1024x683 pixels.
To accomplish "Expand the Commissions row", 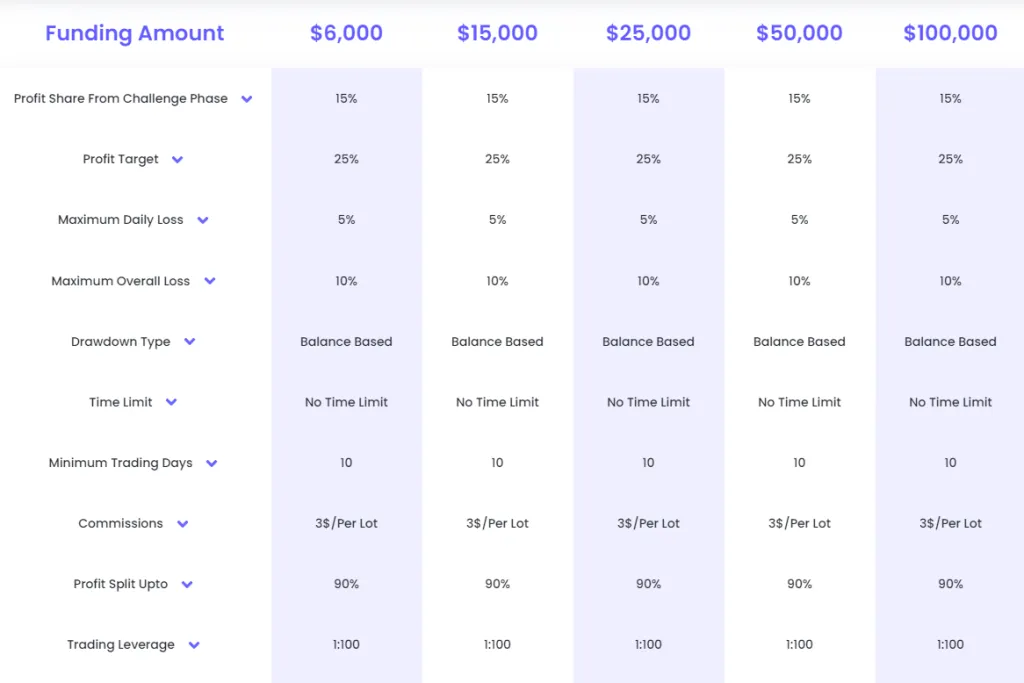I will pos(182,523).
